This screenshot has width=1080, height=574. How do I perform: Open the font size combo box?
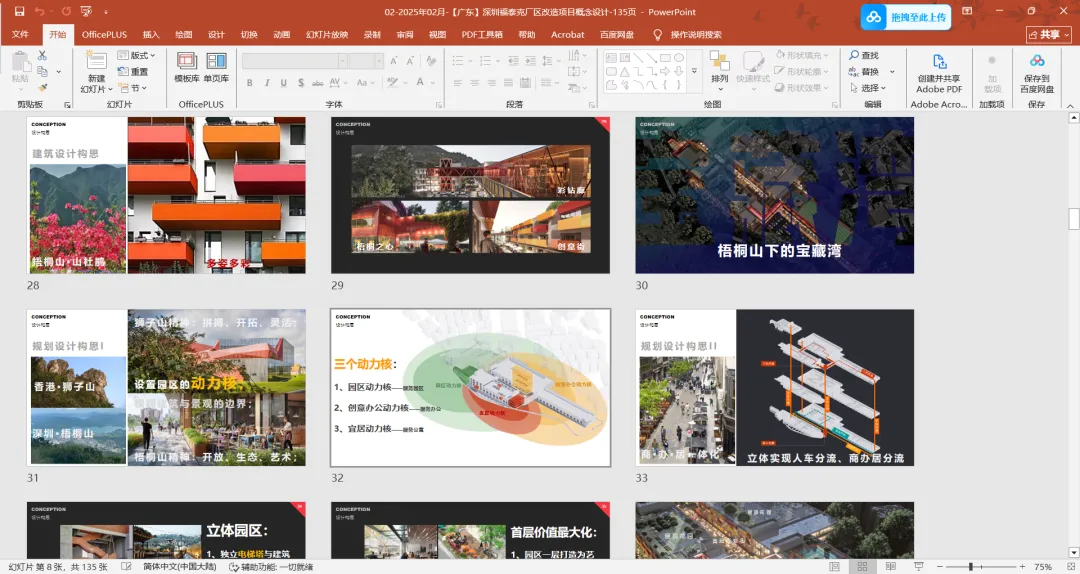(366, 61)
